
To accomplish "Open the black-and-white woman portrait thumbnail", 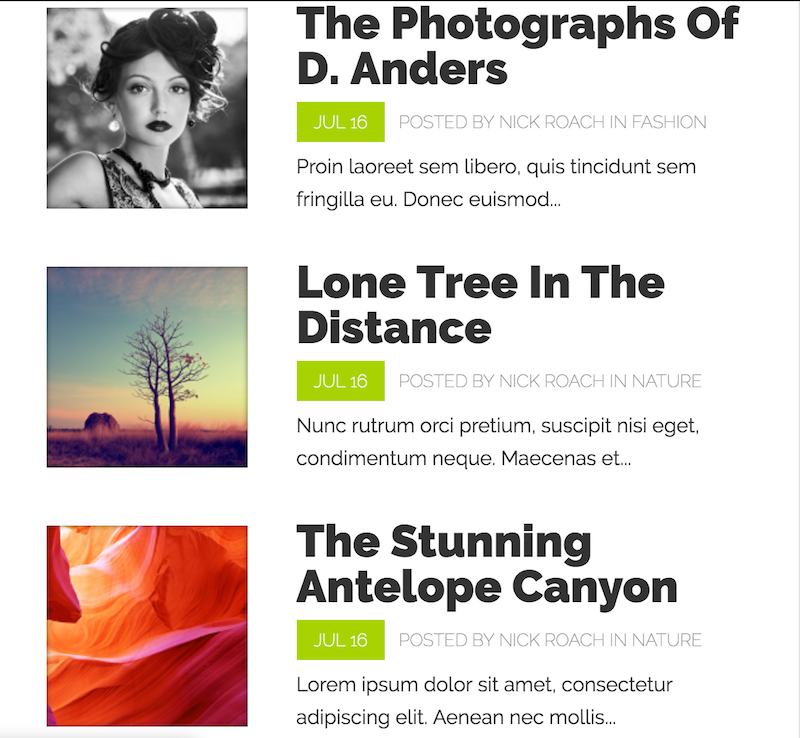I will point(147,108).
